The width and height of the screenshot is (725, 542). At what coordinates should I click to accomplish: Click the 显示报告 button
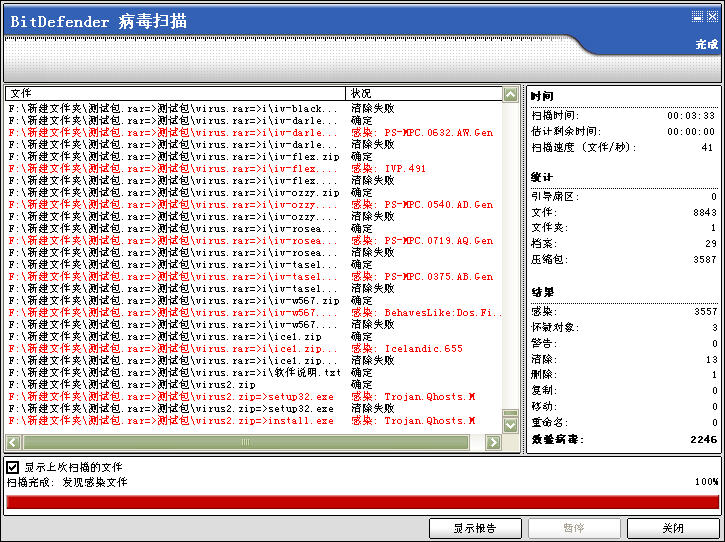(x=475, y=528)
